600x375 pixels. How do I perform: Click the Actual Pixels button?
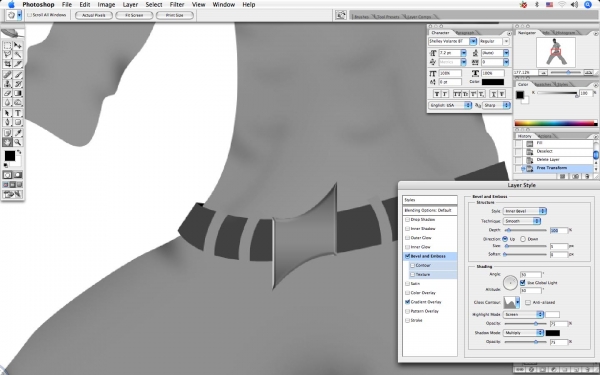tap(94, 15)
